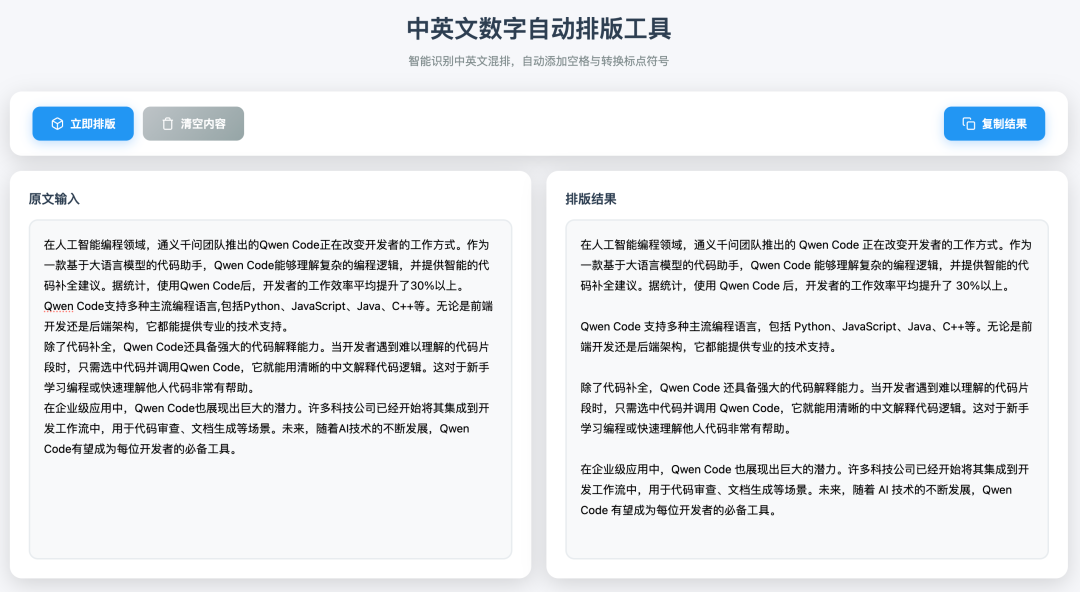Screen dimensions: 1080x592
Task: Place cursor in input line starting Qwen Code支持多种
Action: click(x=200, y=306)
